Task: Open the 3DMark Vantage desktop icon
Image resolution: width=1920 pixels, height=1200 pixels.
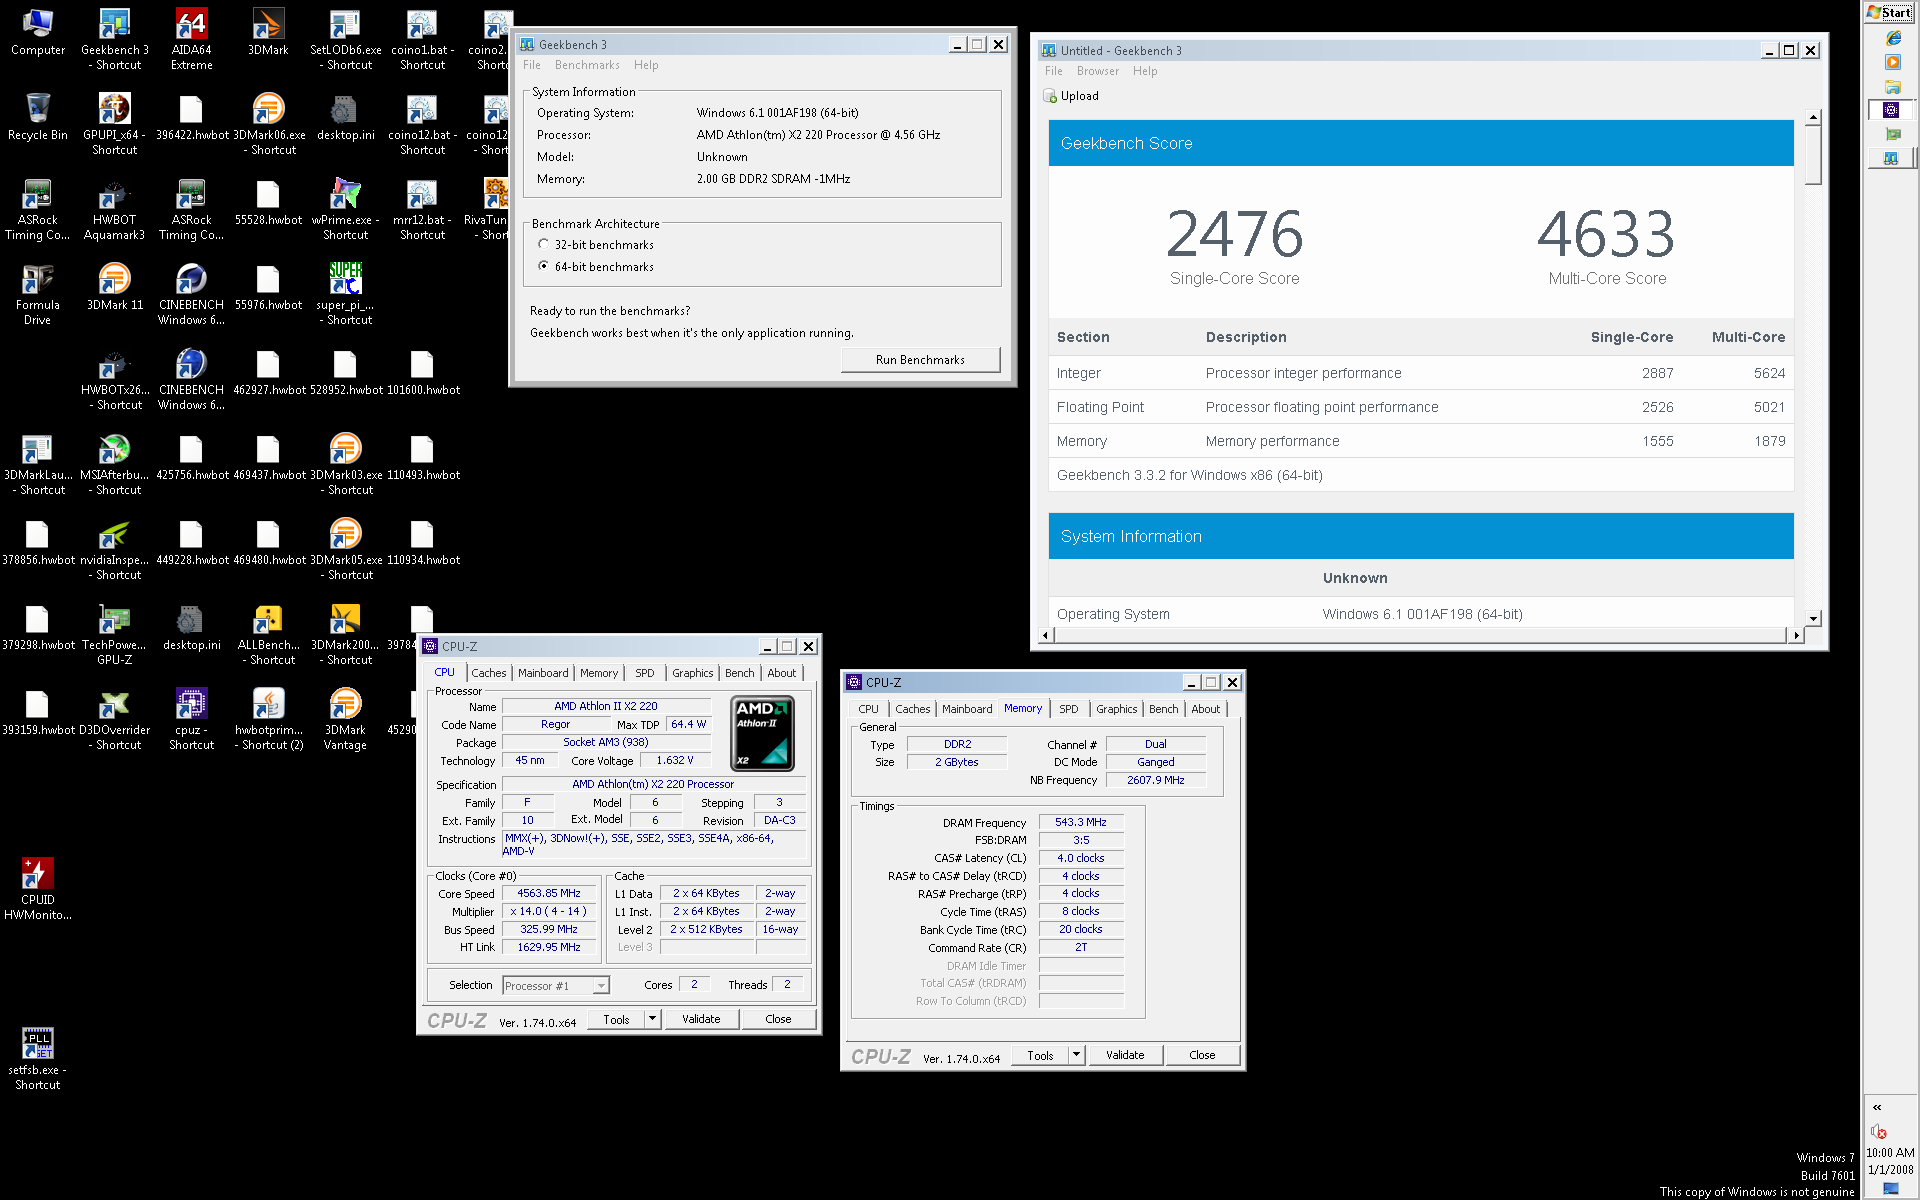Action: (345, 720)
